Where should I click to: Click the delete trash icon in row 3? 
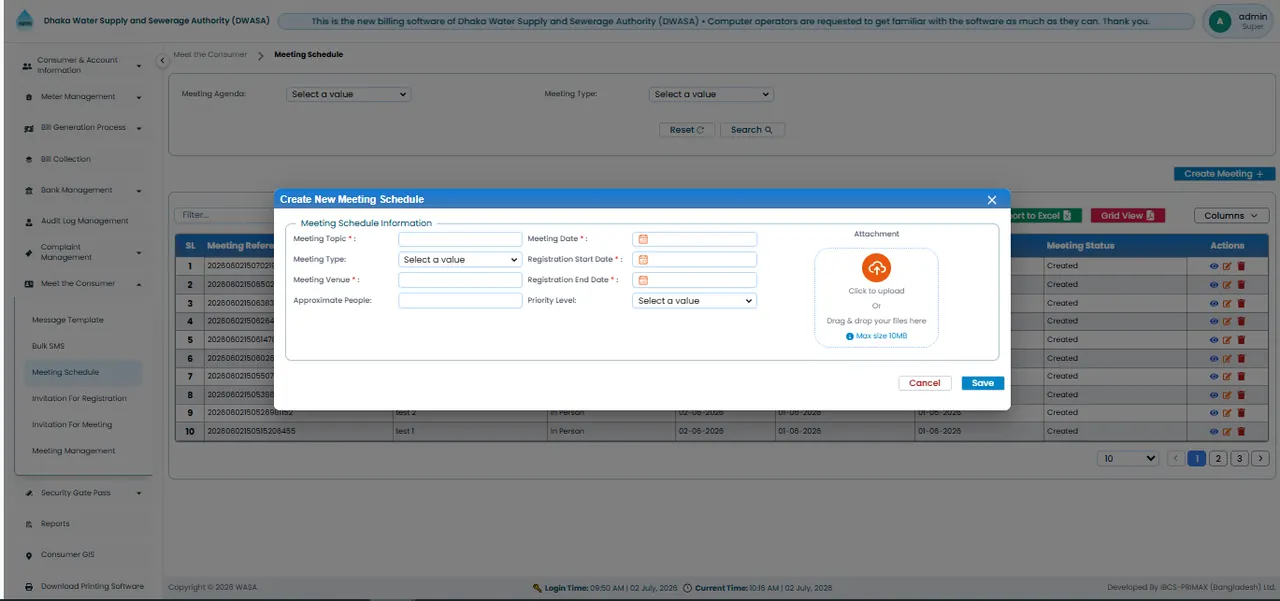coord(1241,303)
